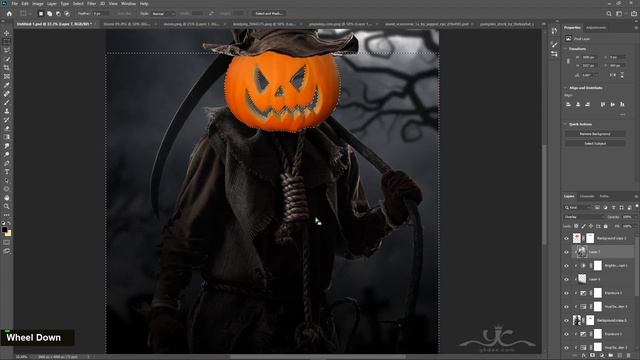
Task: Create new group folder icon in Layers panel
Action: pyautogui.click(x=611, y=356)
